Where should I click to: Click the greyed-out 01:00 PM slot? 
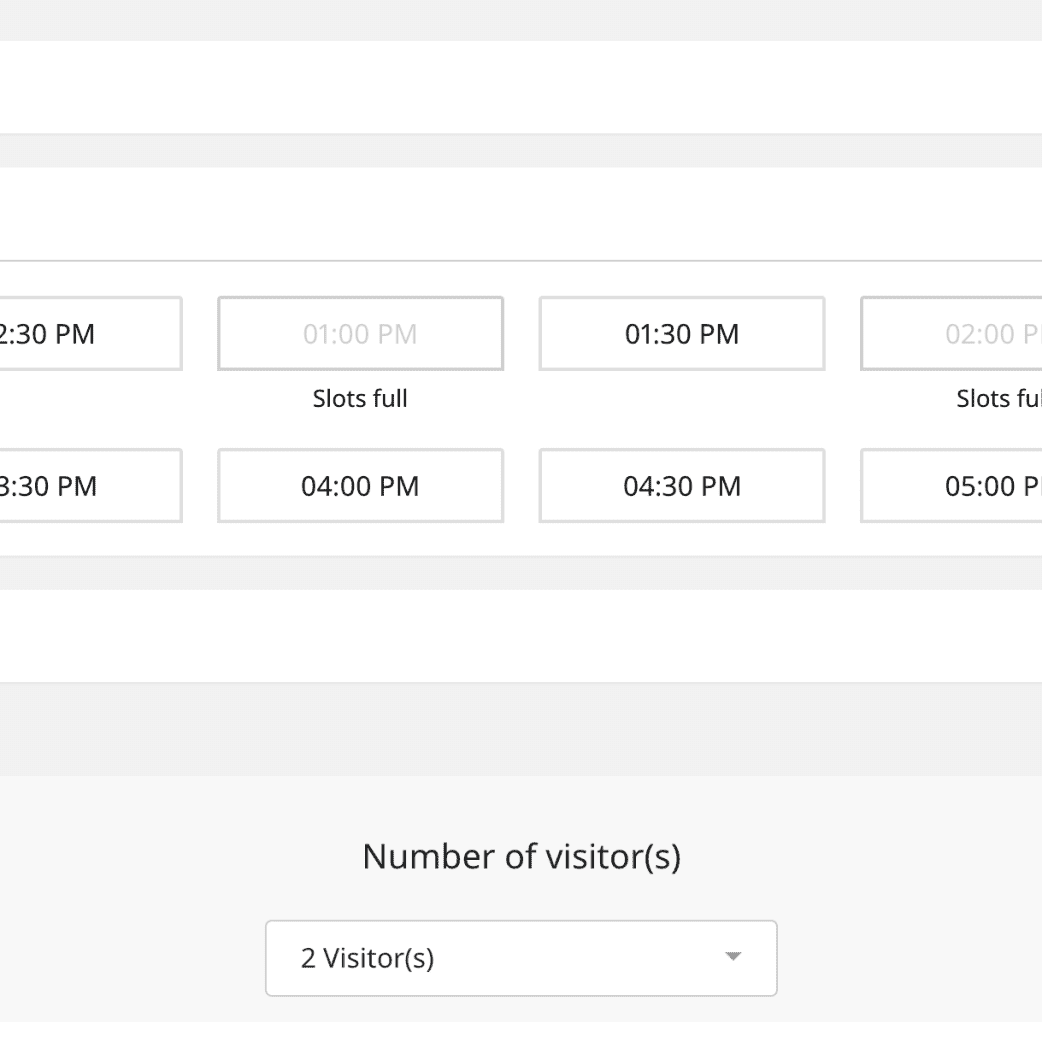360,334
